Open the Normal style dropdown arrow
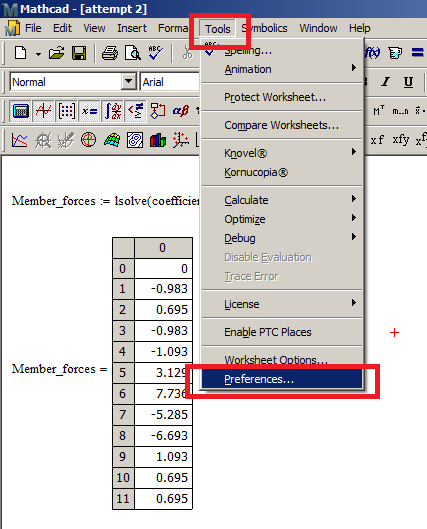The width and height of the screenshot is (427, 529). click(x=128, y=81)
